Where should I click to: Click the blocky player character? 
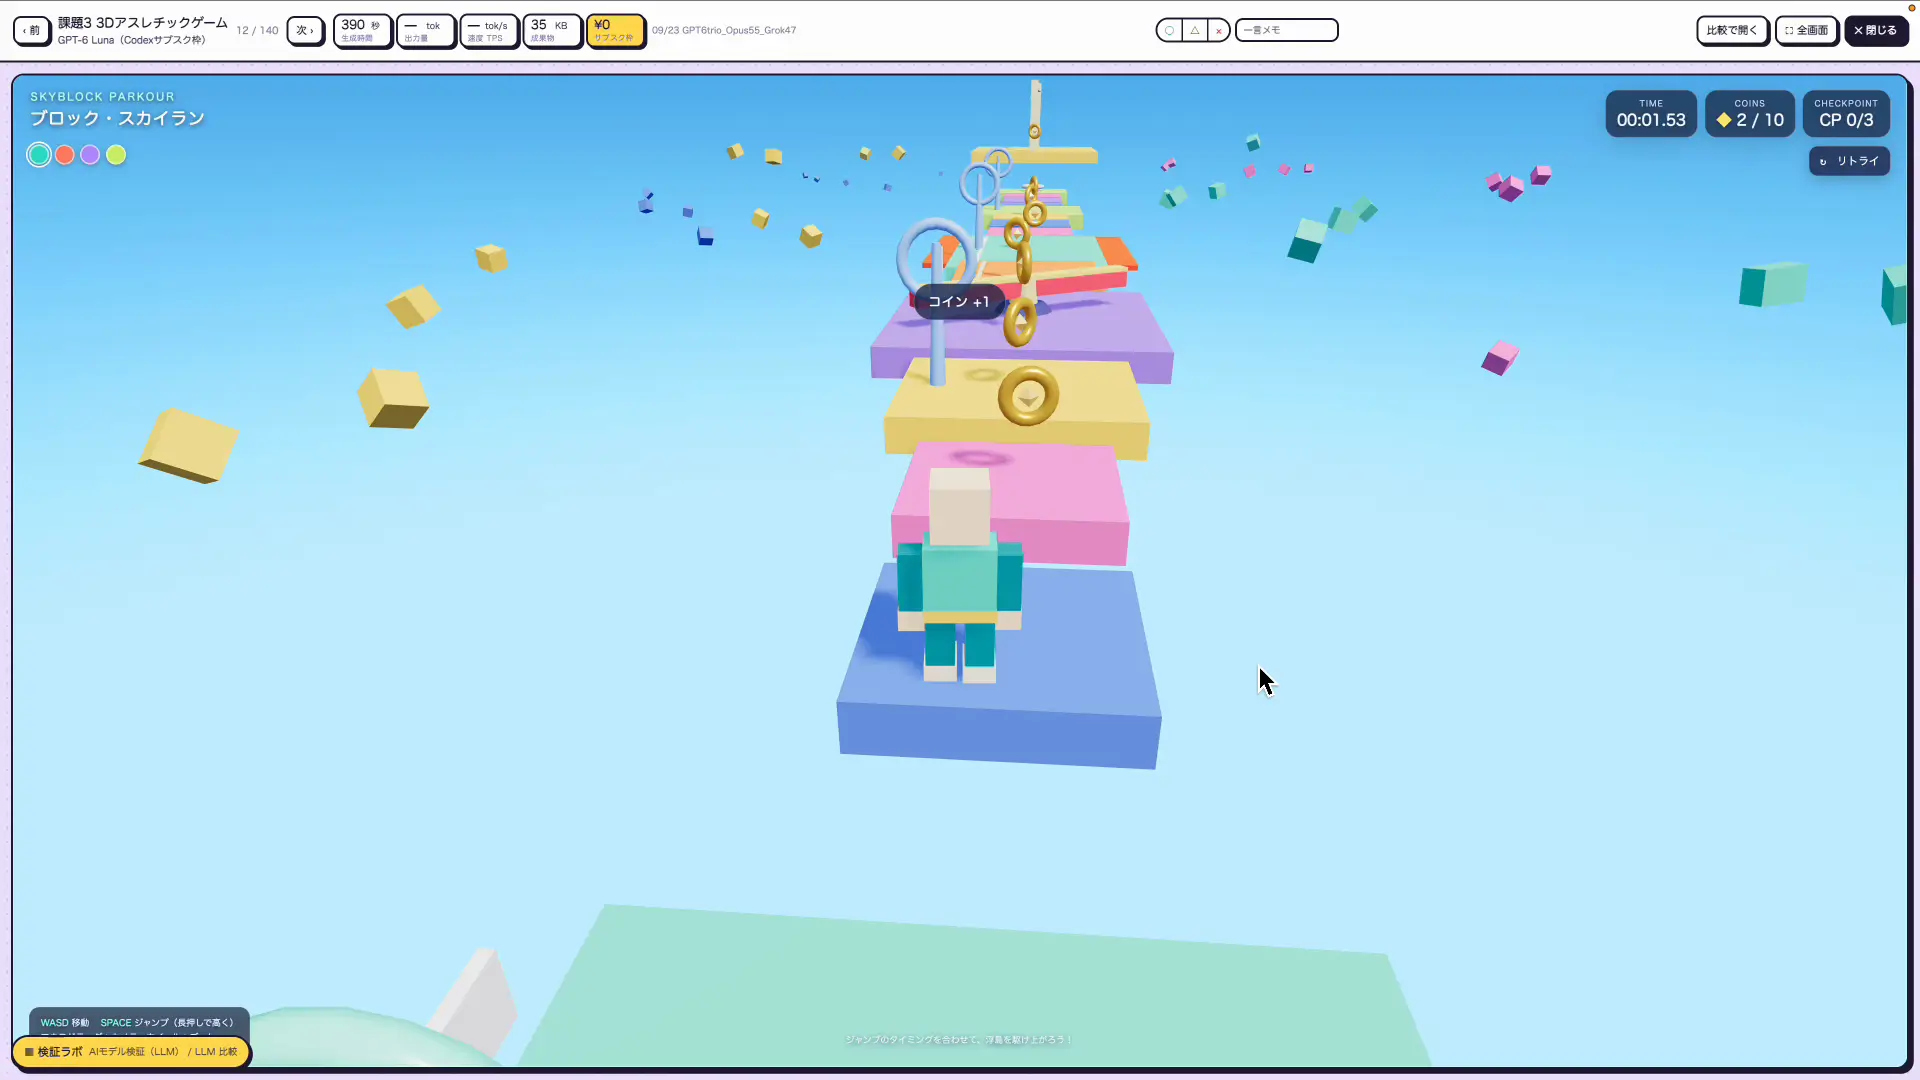coord(960,575)
